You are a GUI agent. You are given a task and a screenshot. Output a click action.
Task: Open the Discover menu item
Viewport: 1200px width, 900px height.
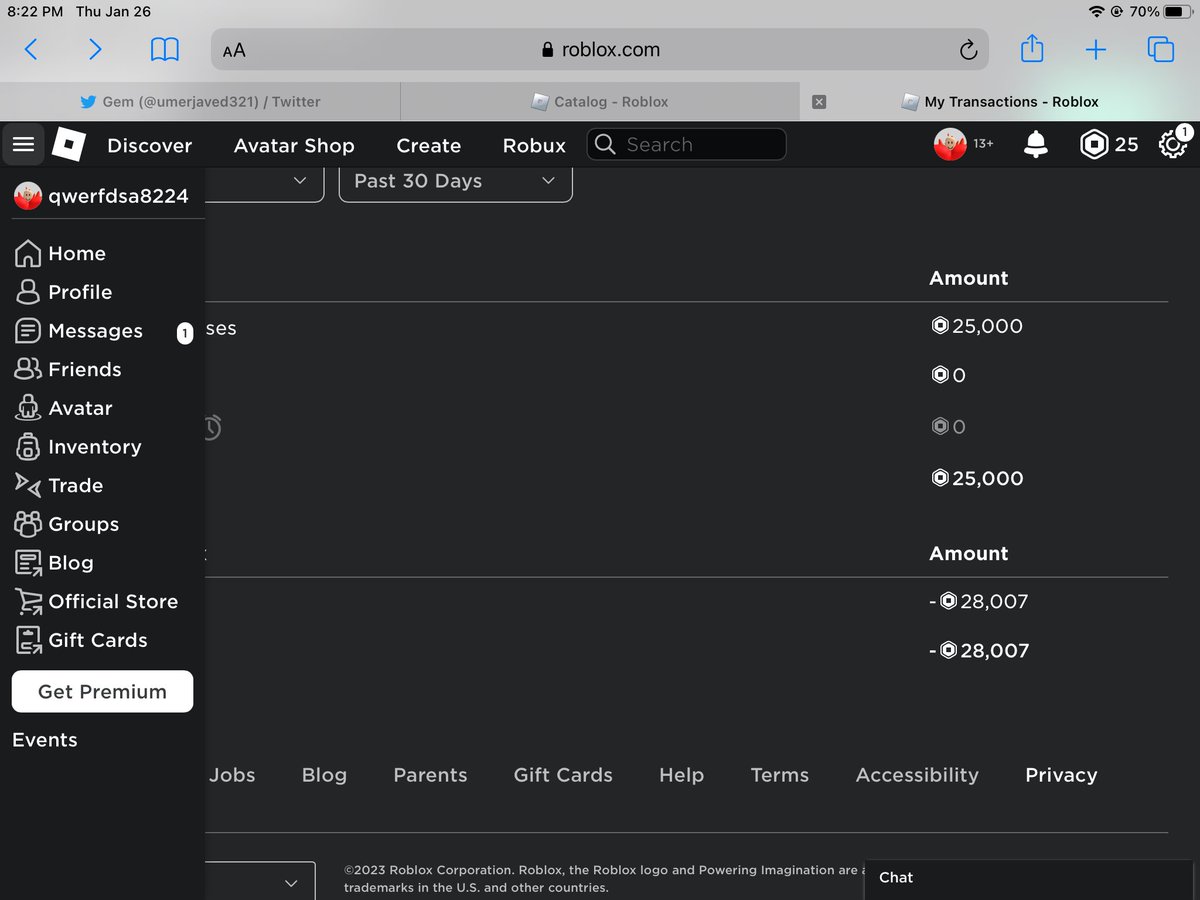pyautogui.click(x=150, y=145)
